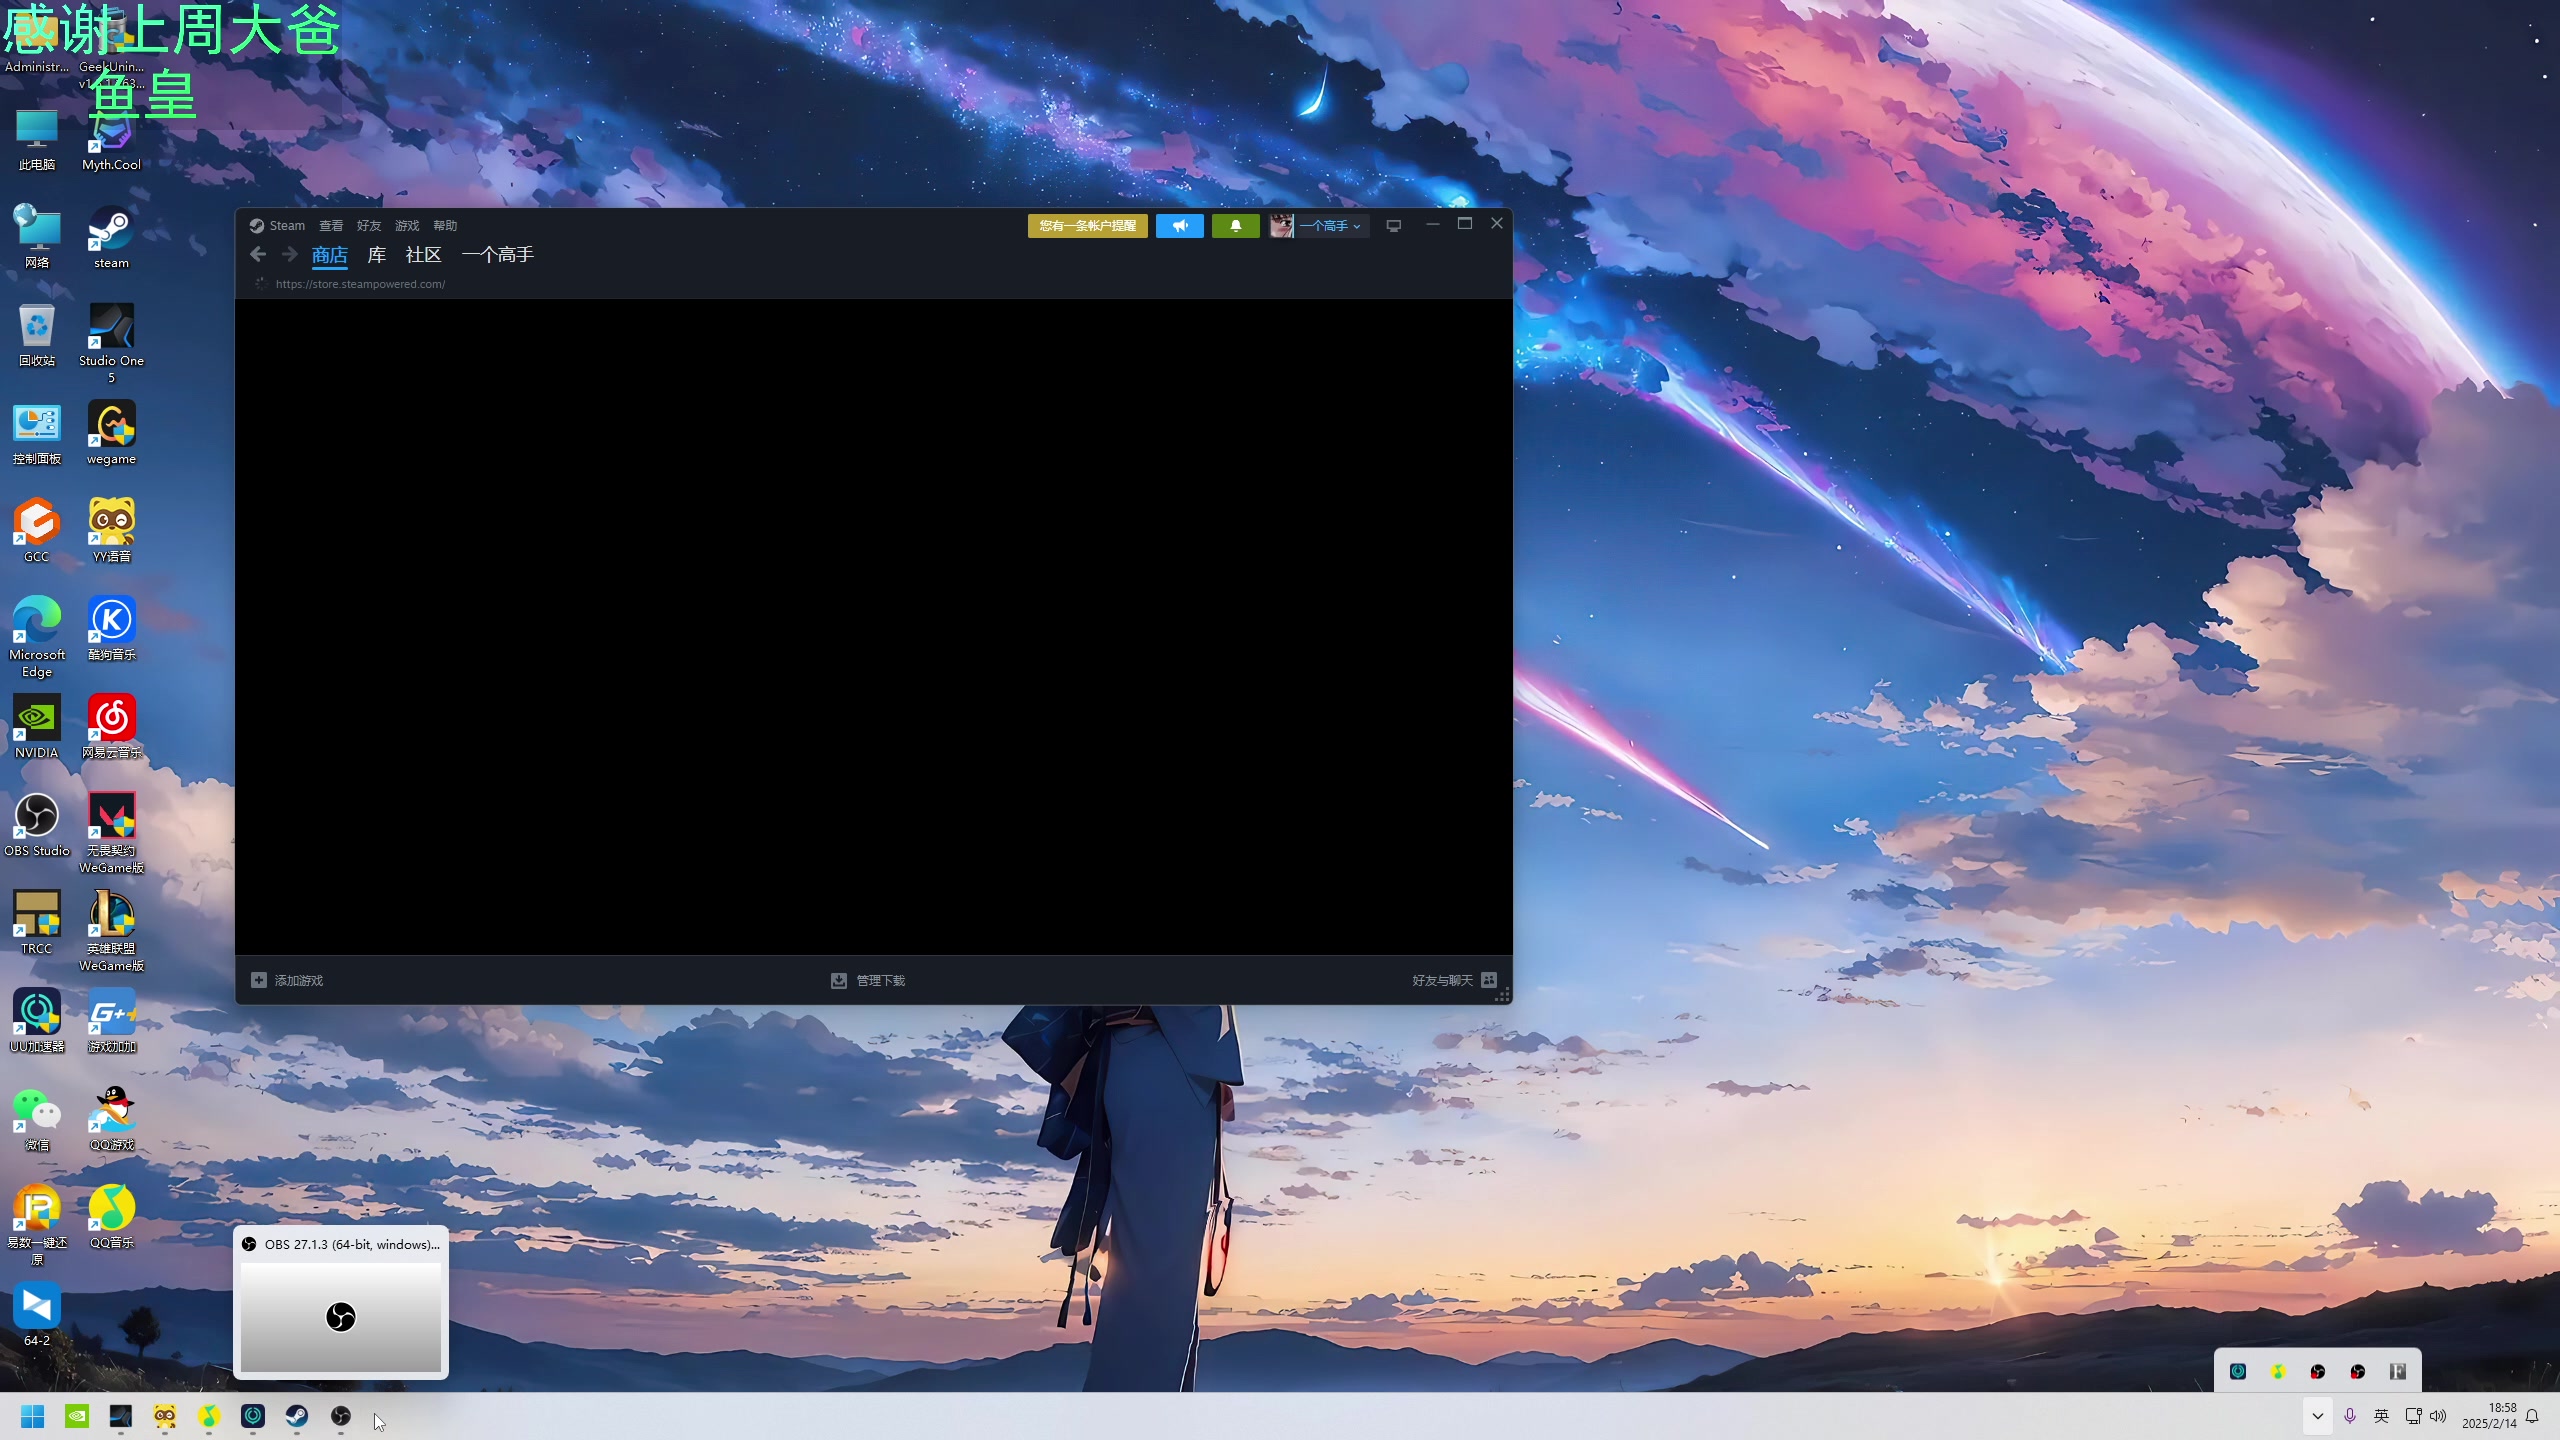
Task: Switch to the 库 tab
Action: (376, 255)
